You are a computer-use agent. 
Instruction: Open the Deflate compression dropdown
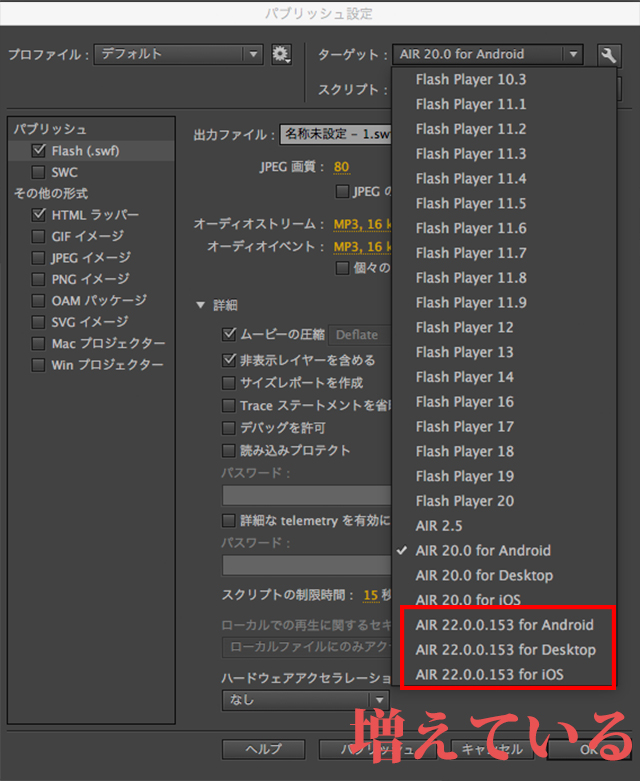[360, 335]
